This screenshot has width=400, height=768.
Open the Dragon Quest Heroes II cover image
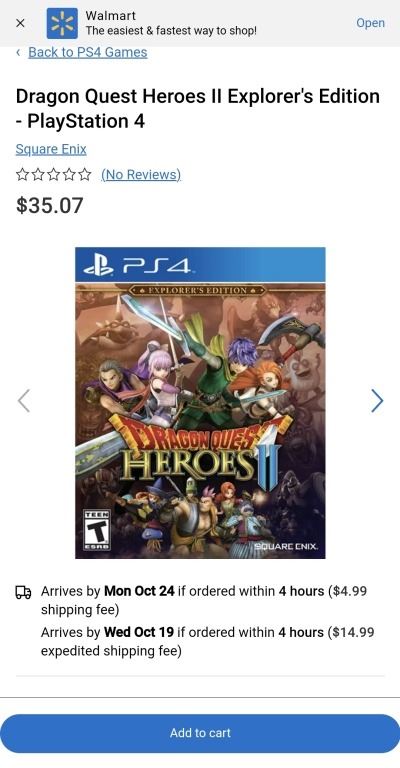point(200,403)
